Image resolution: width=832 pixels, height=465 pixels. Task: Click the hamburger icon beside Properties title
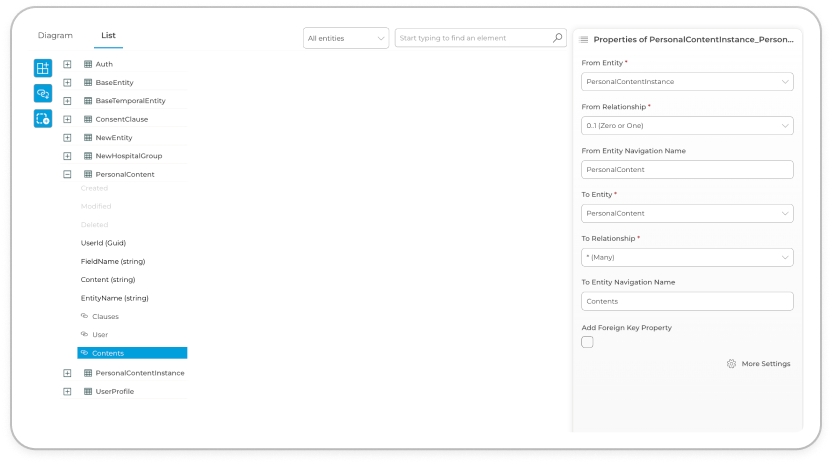[584, 40]
